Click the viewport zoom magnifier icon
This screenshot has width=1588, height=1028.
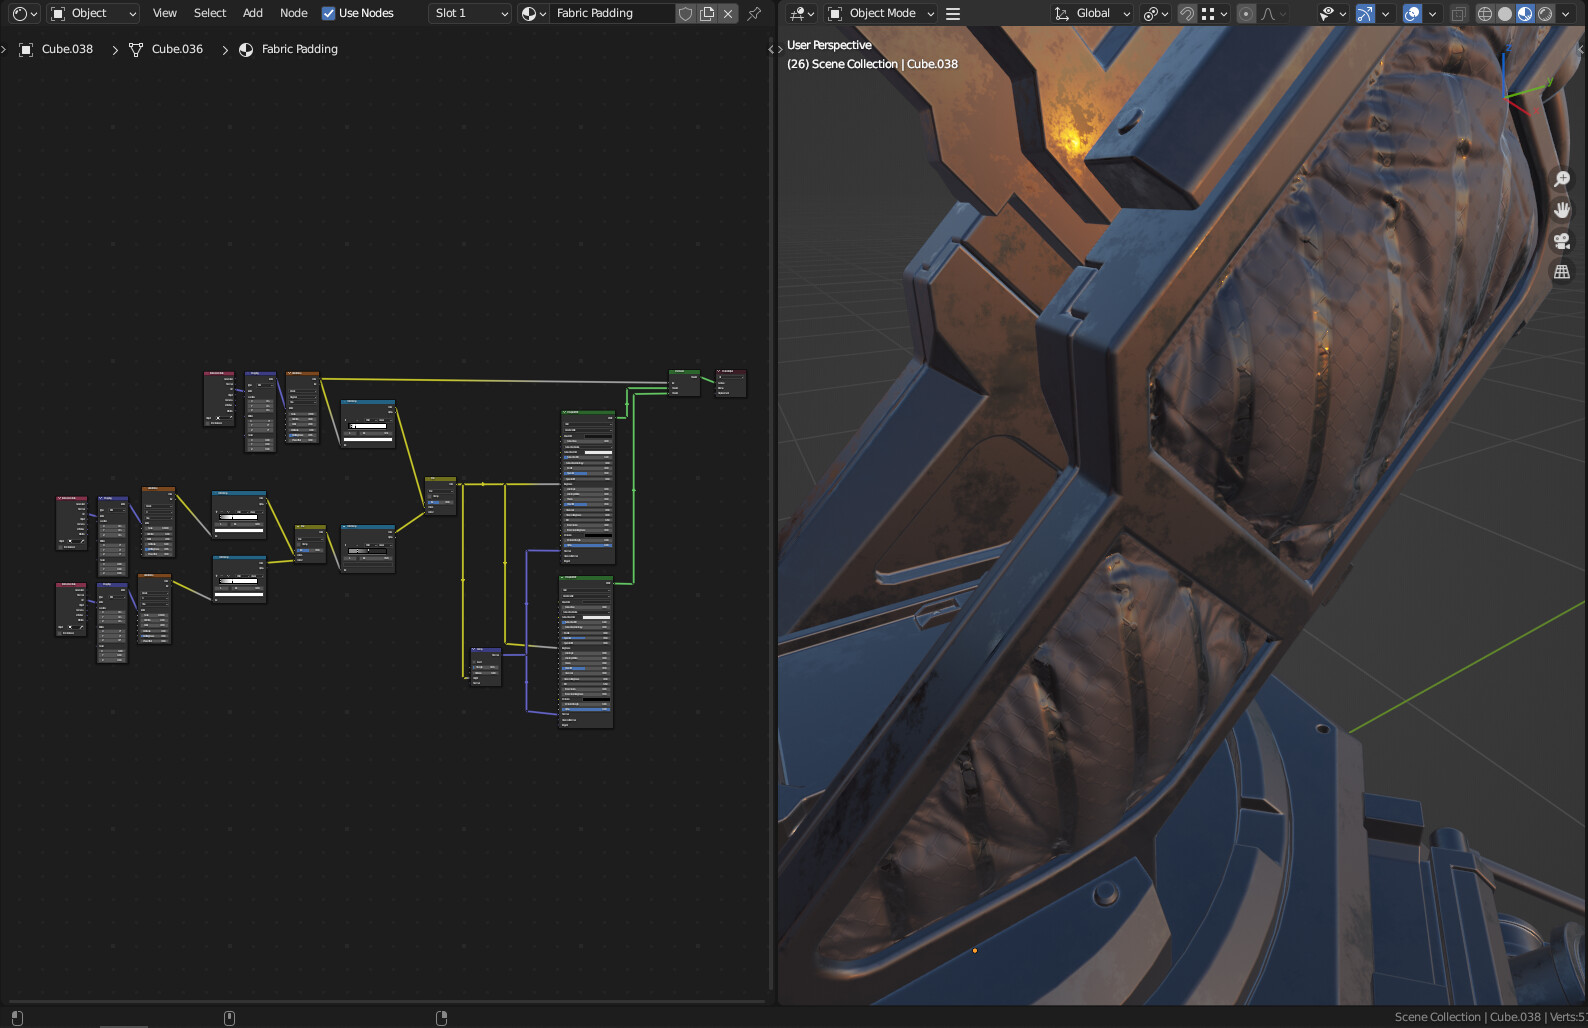coord(1561,180)
